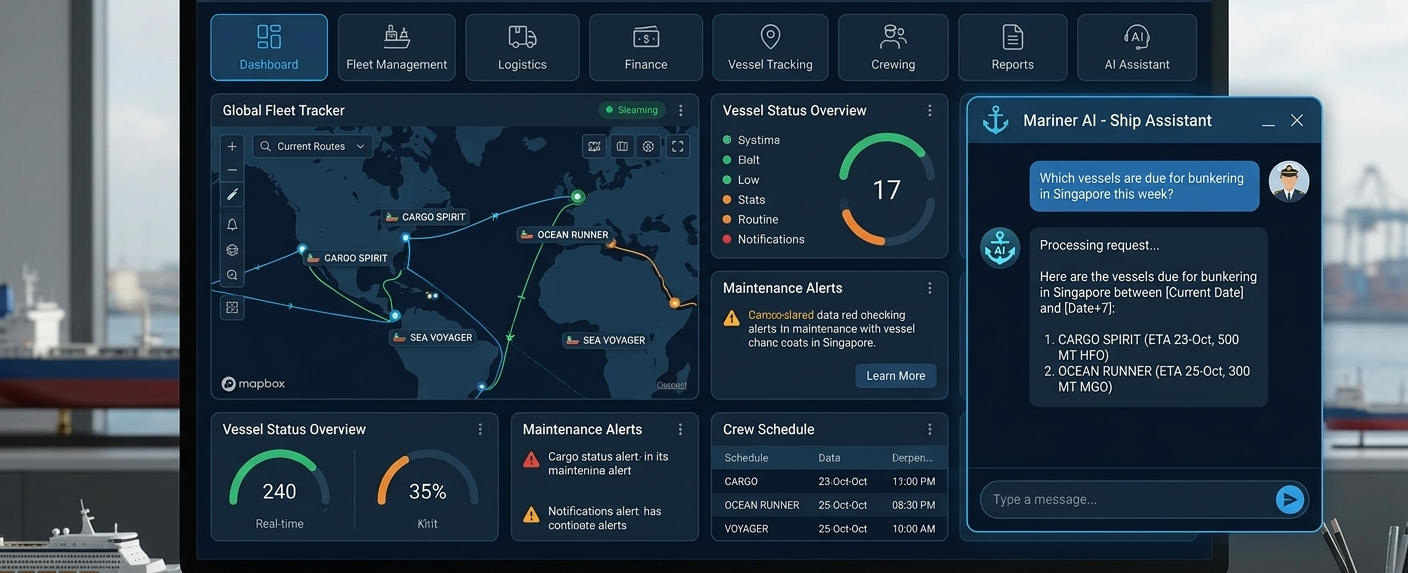Click the bell icon in map toolbar
Image resolution: width=1408 pixels, height=573 pixels.
(x=232, y=224)
